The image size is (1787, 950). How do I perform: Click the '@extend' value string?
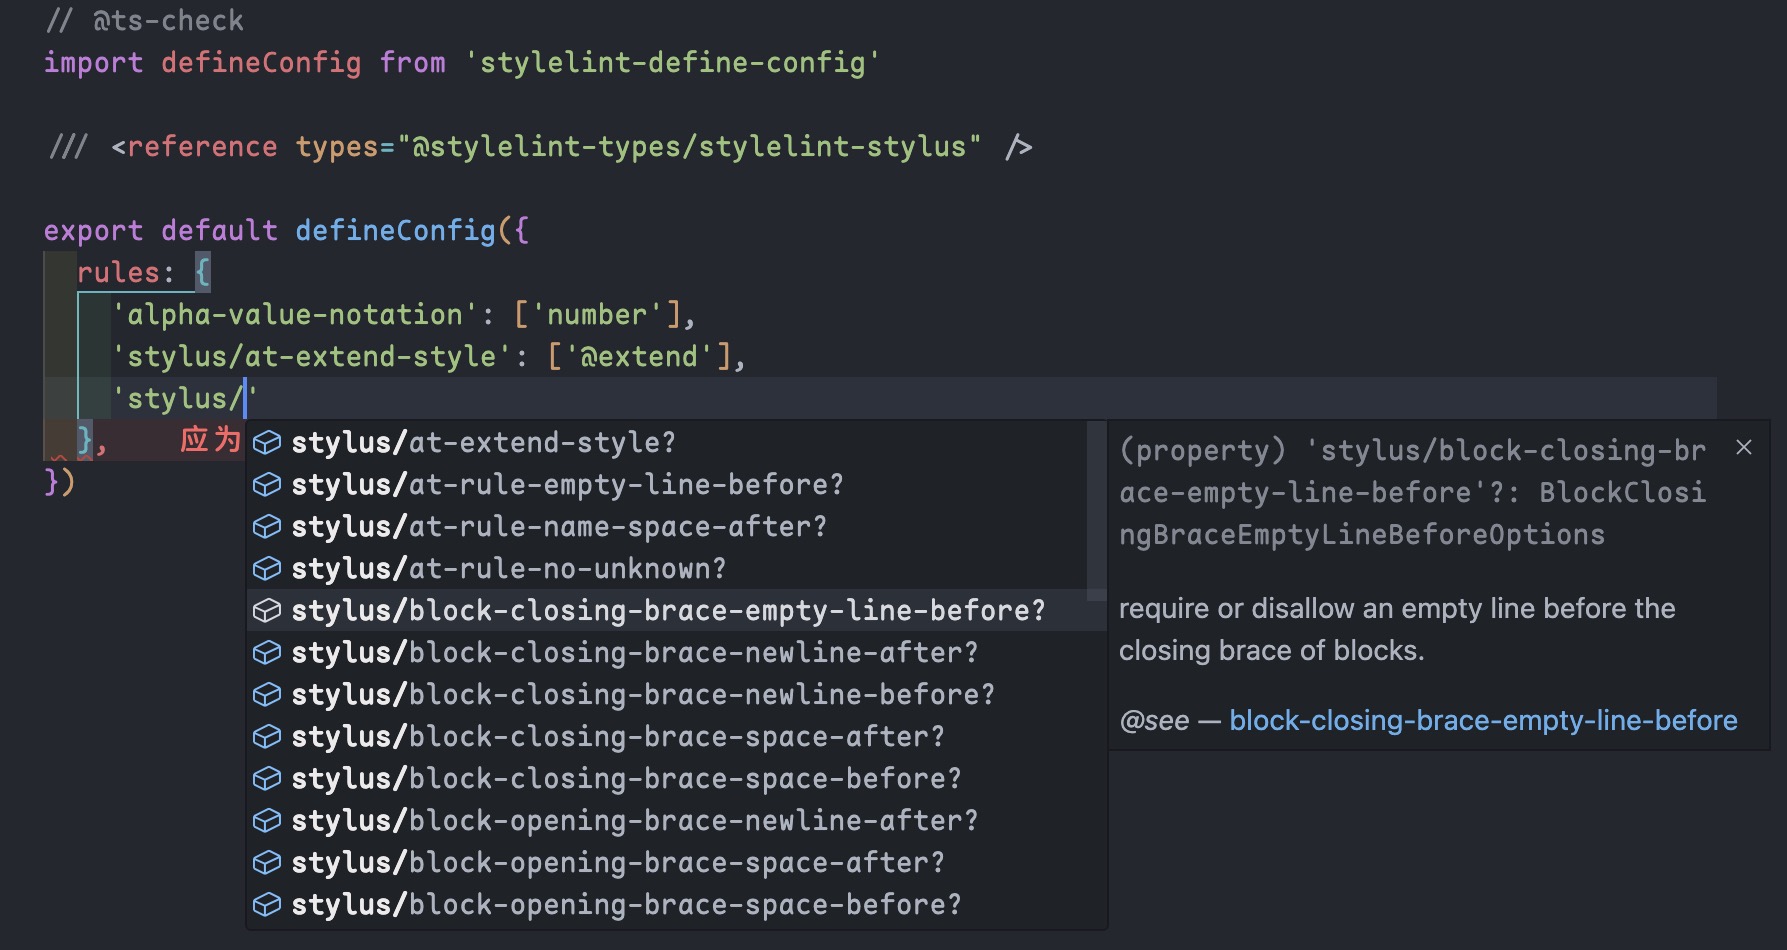point(639,356)
